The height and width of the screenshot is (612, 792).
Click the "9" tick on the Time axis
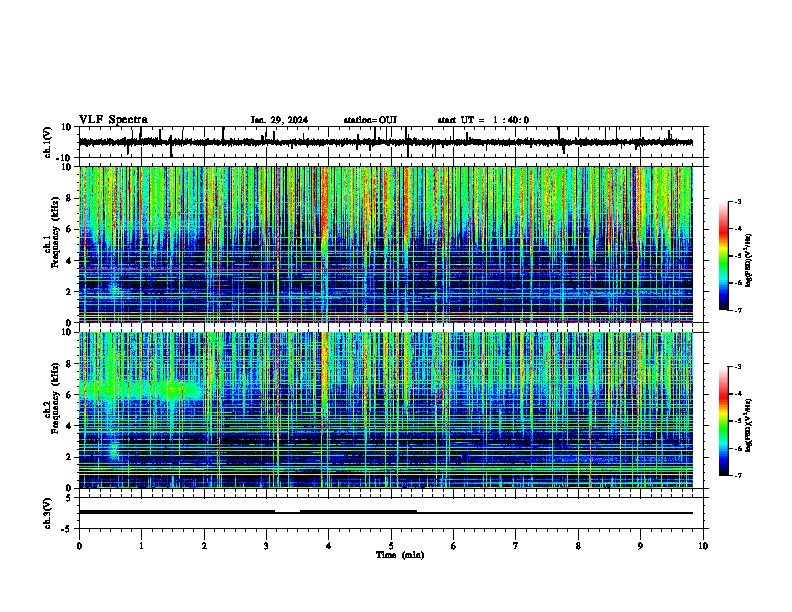click(x=640, y=546)
